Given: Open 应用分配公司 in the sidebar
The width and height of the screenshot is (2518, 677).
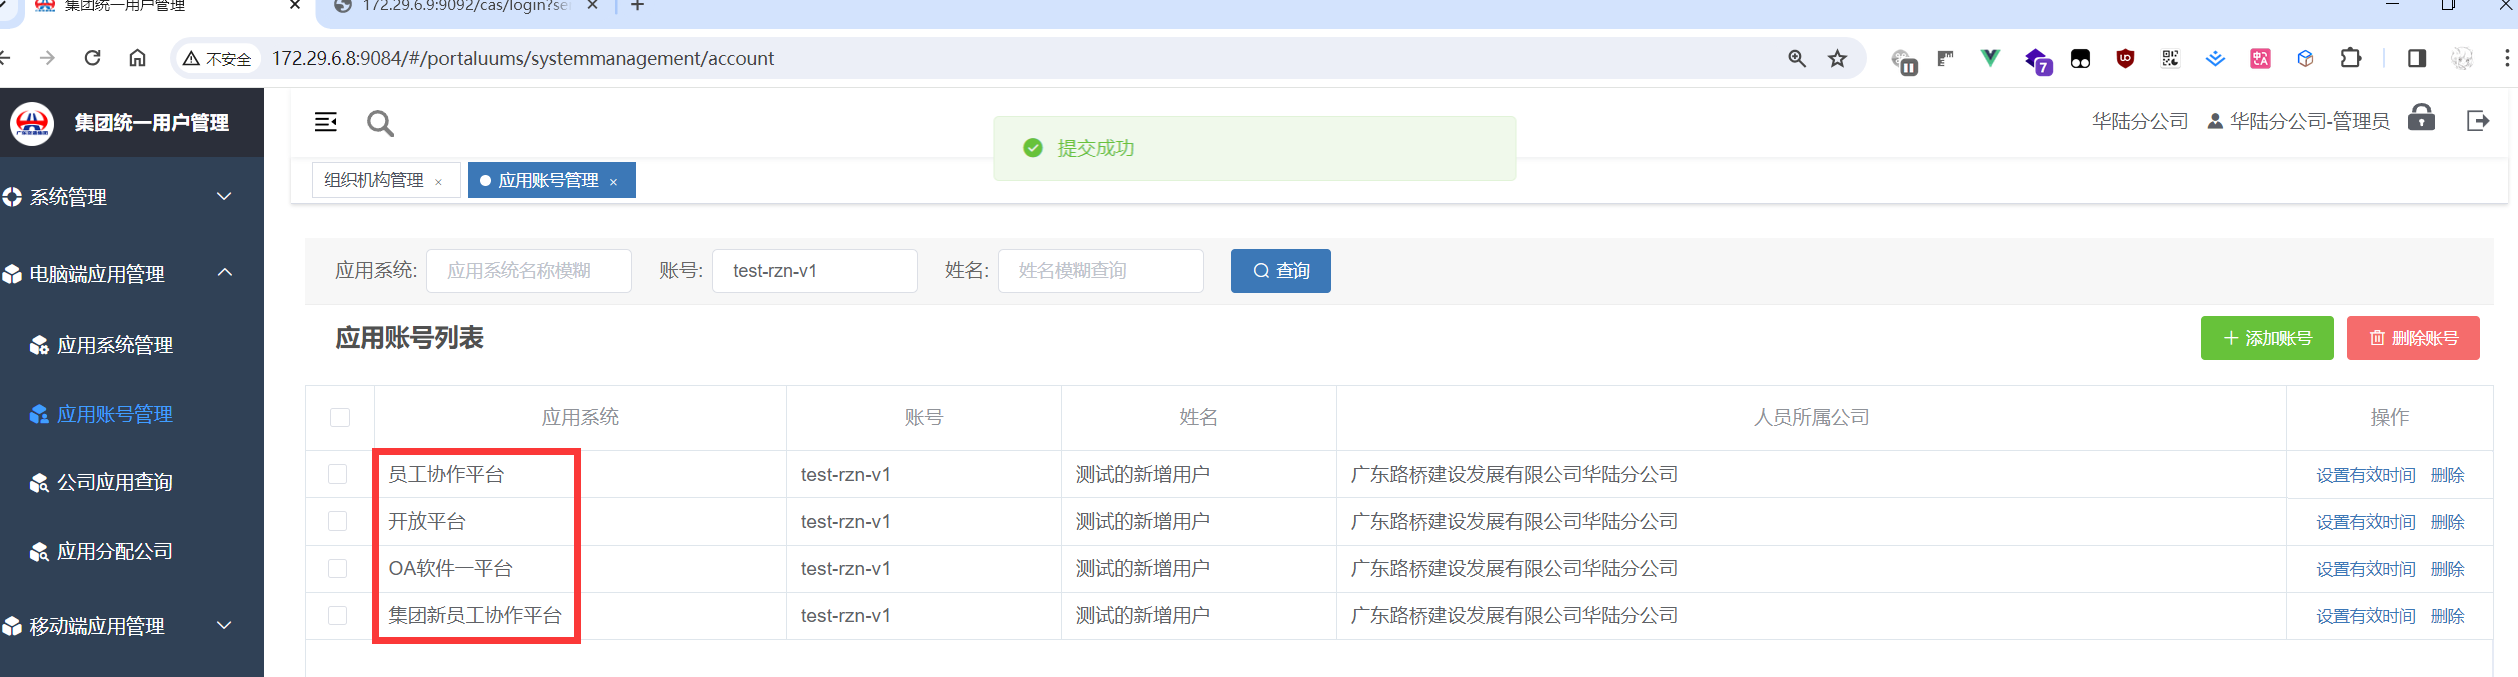Looking at the screenshot, I should 132,551.
